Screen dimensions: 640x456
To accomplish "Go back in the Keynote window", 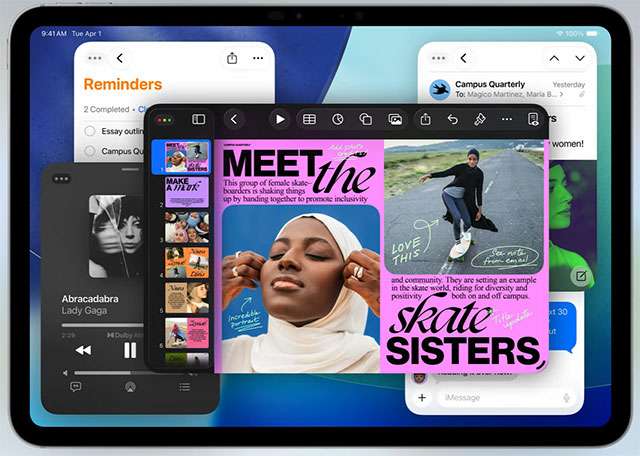I will (234, 119).
